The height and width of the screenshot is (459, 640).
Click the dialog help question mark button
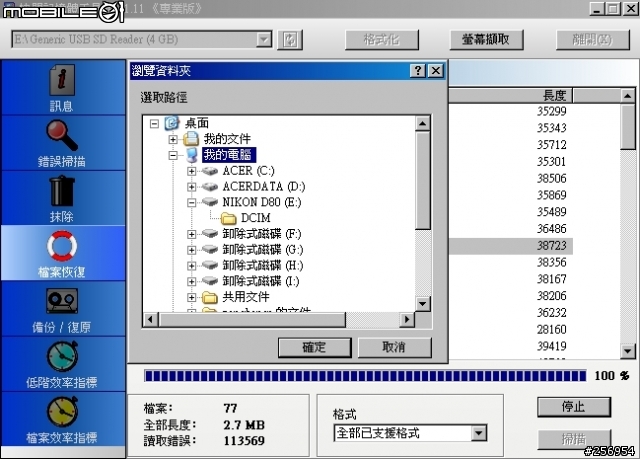pos(418,71)
